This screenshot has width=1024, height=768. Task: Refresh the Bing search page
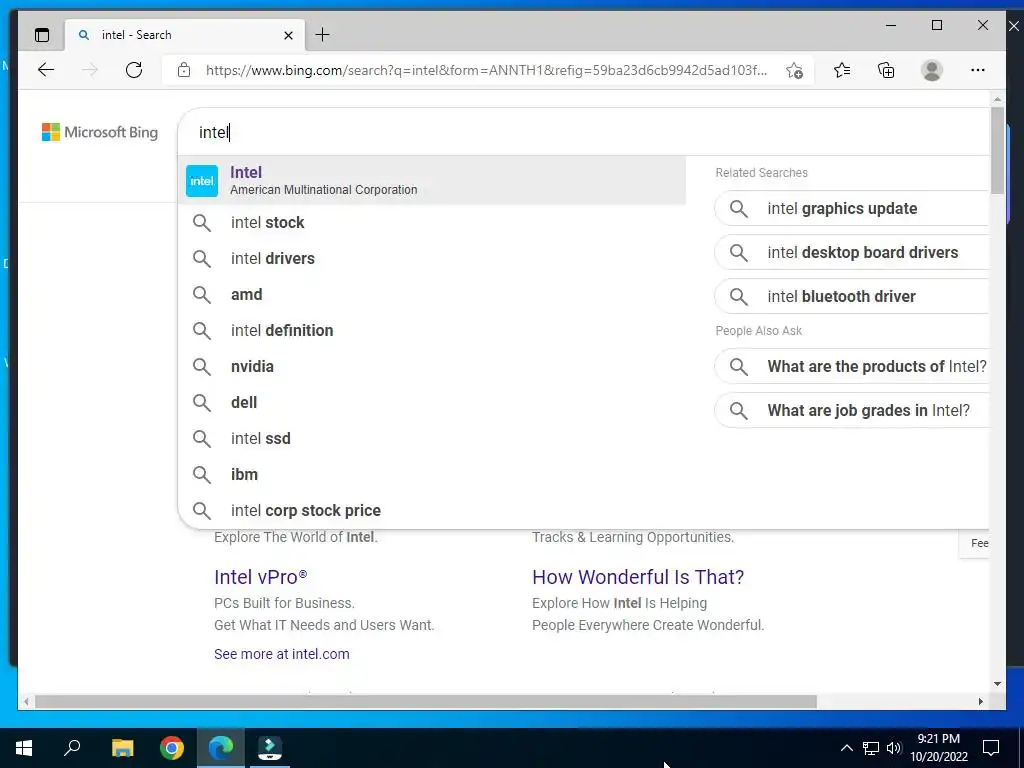coord(134,70)
